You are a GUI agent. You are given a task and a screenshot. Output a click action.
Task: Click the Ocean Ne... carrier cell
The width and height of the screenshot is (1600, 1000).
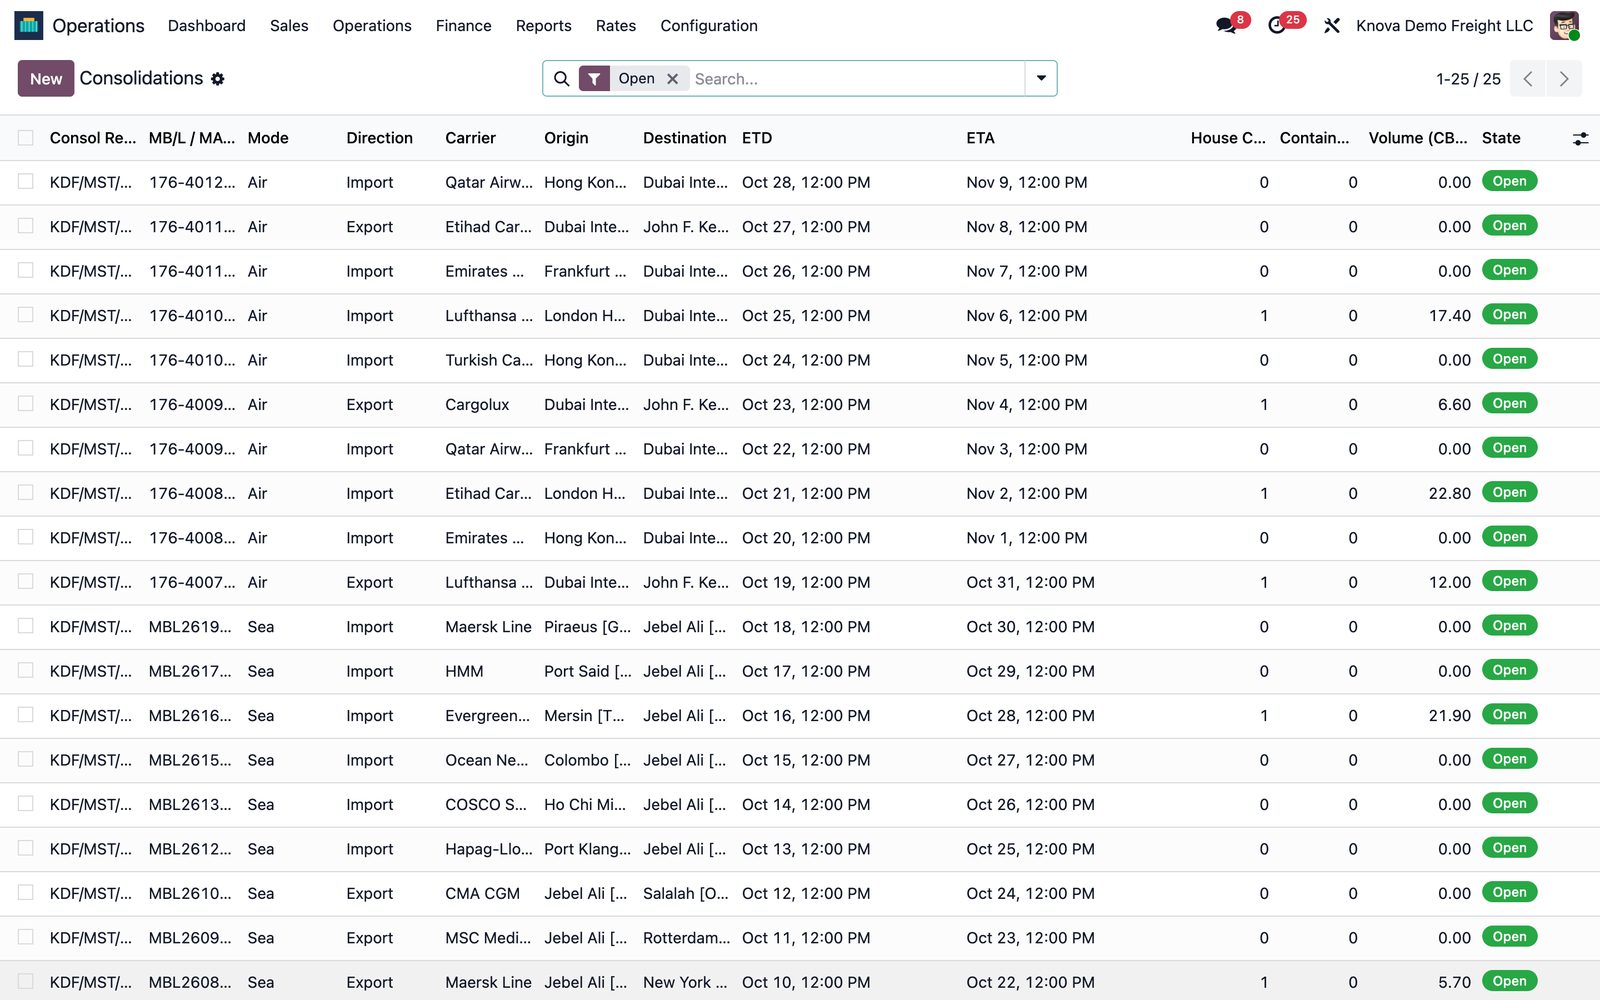[x=487, y=760]
